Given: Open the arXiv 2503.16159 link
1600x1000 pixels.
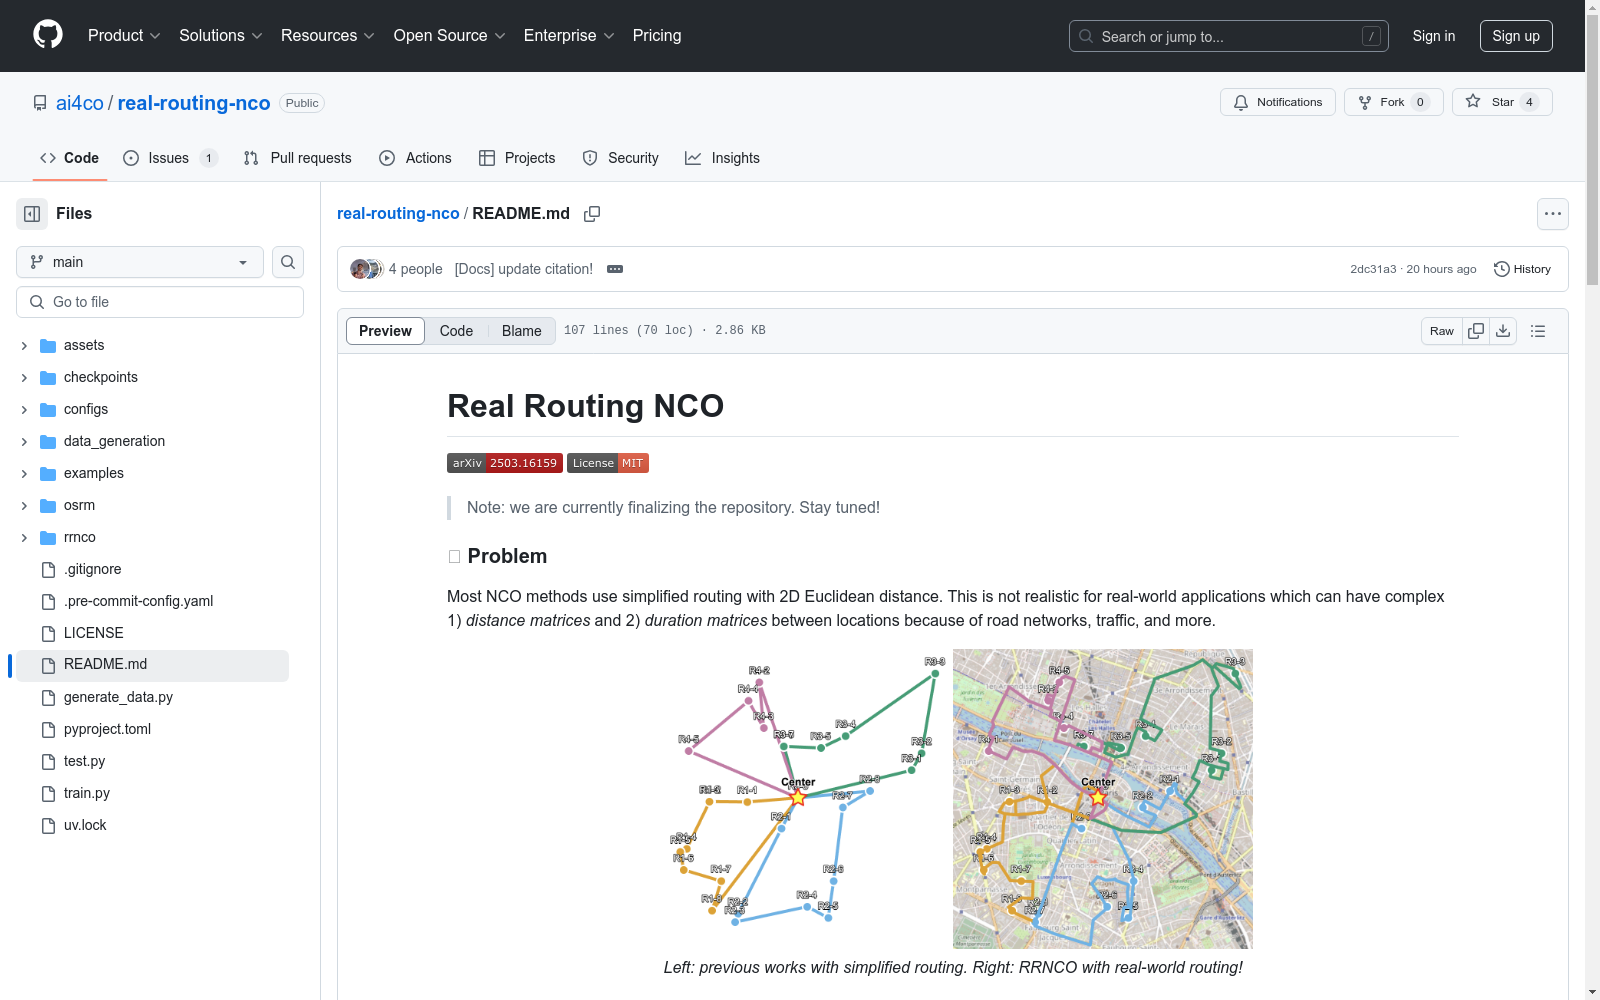Looking at the screenshot, I should click(504, 462).
